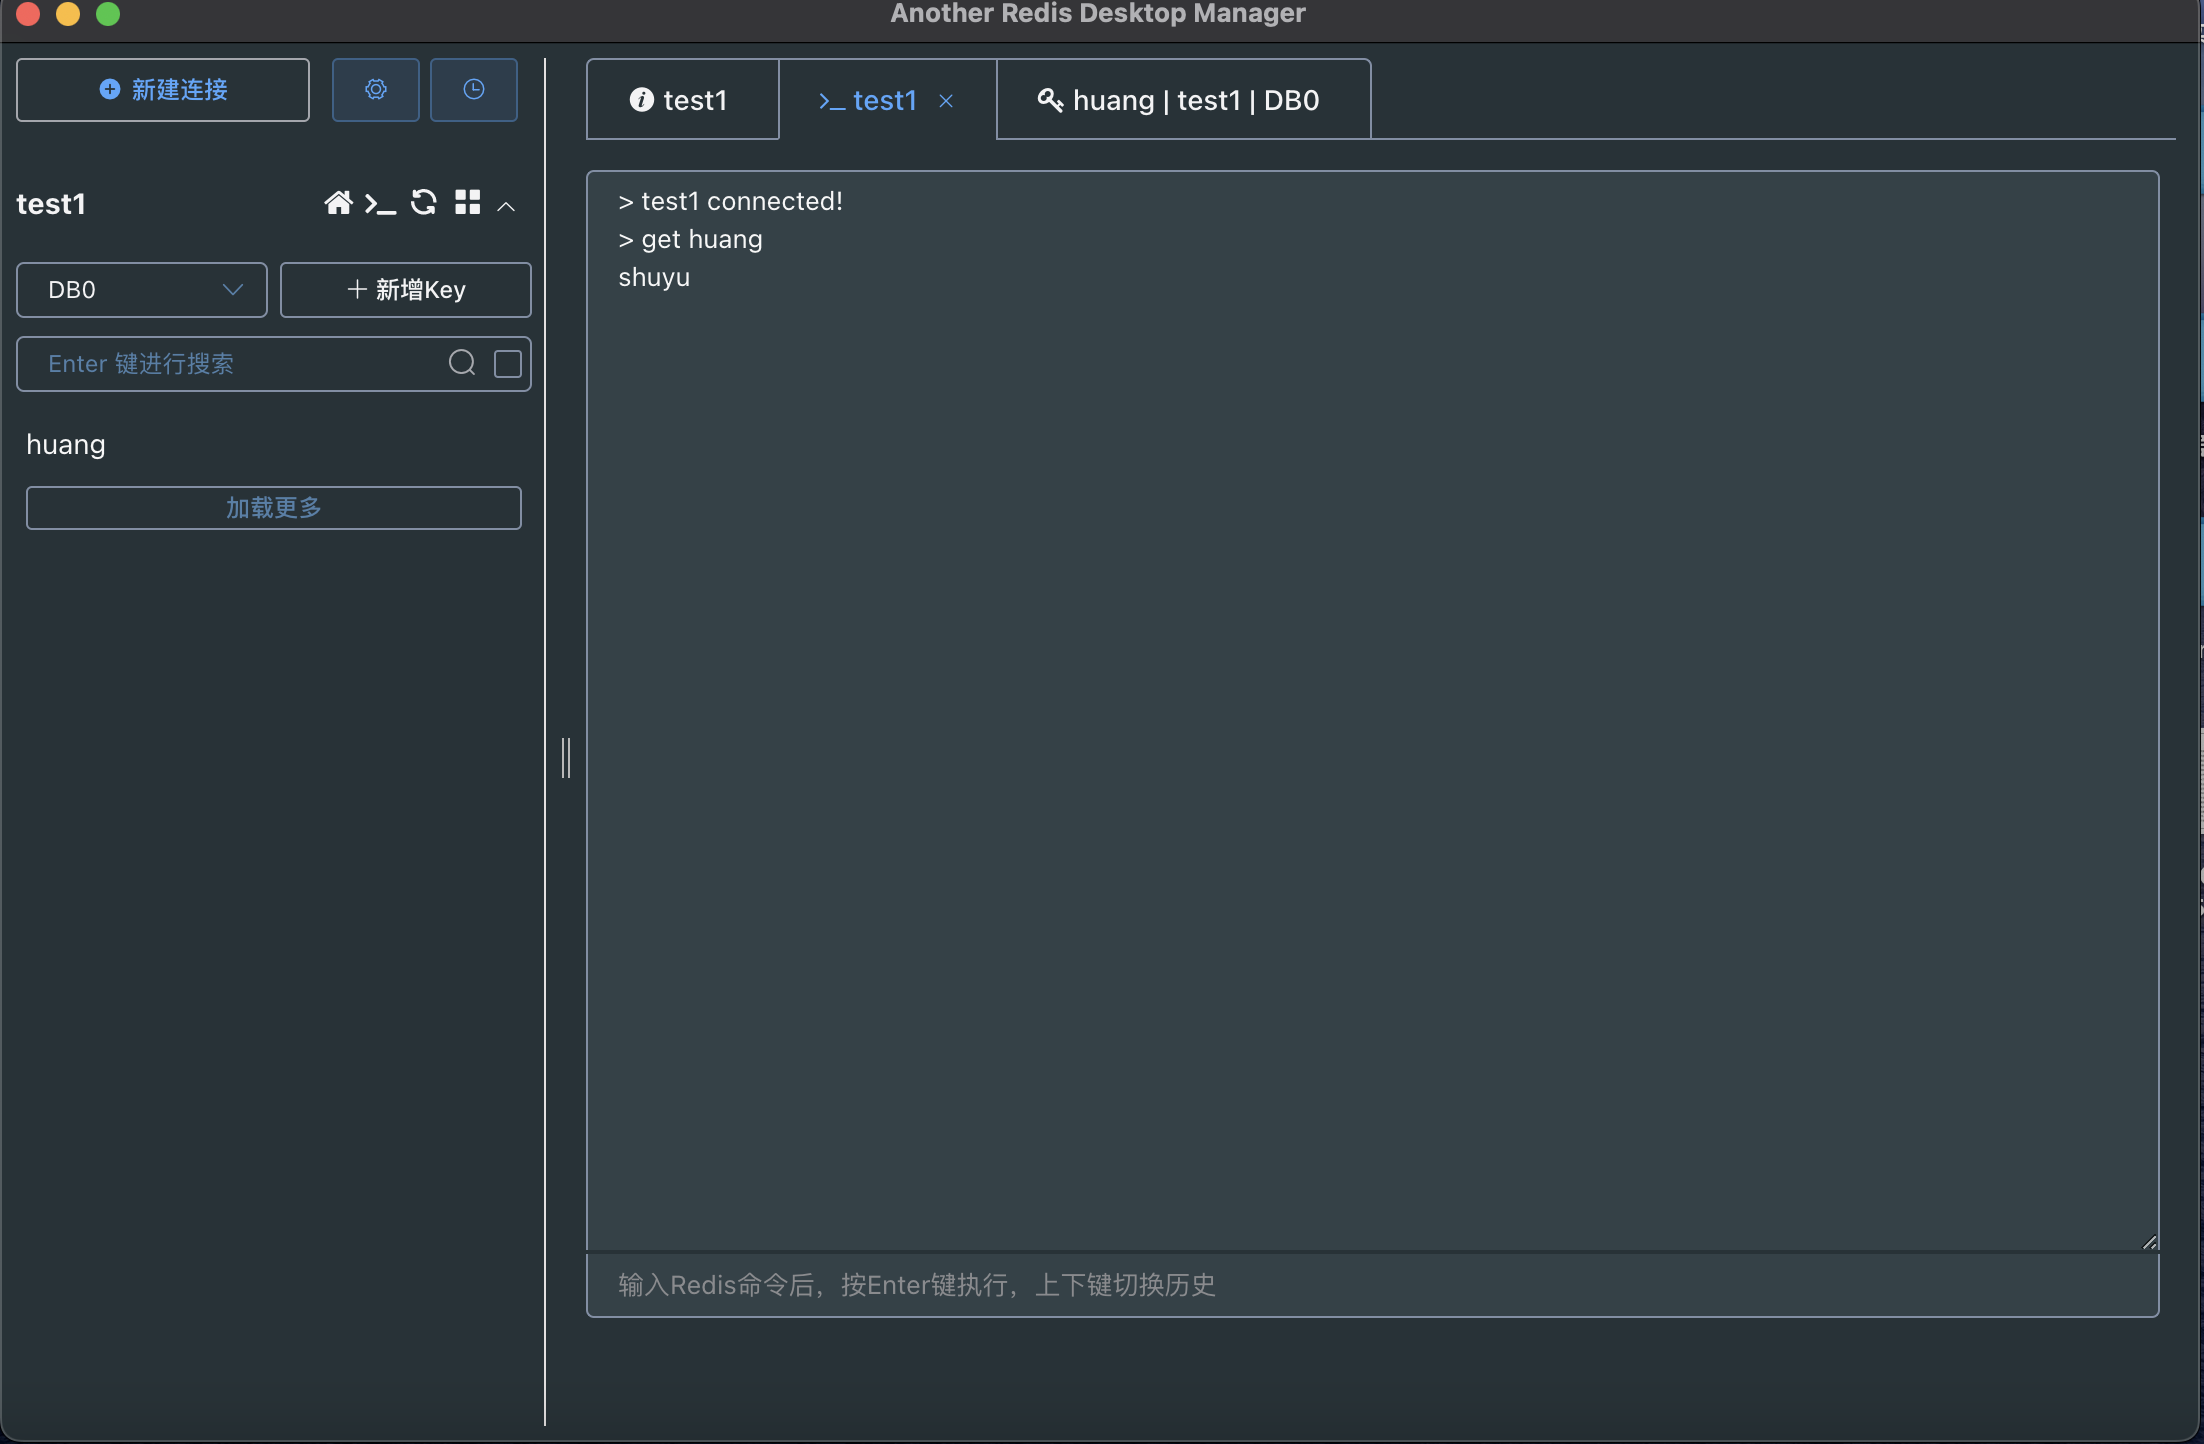Close the test1 console tab

[946, 101]
